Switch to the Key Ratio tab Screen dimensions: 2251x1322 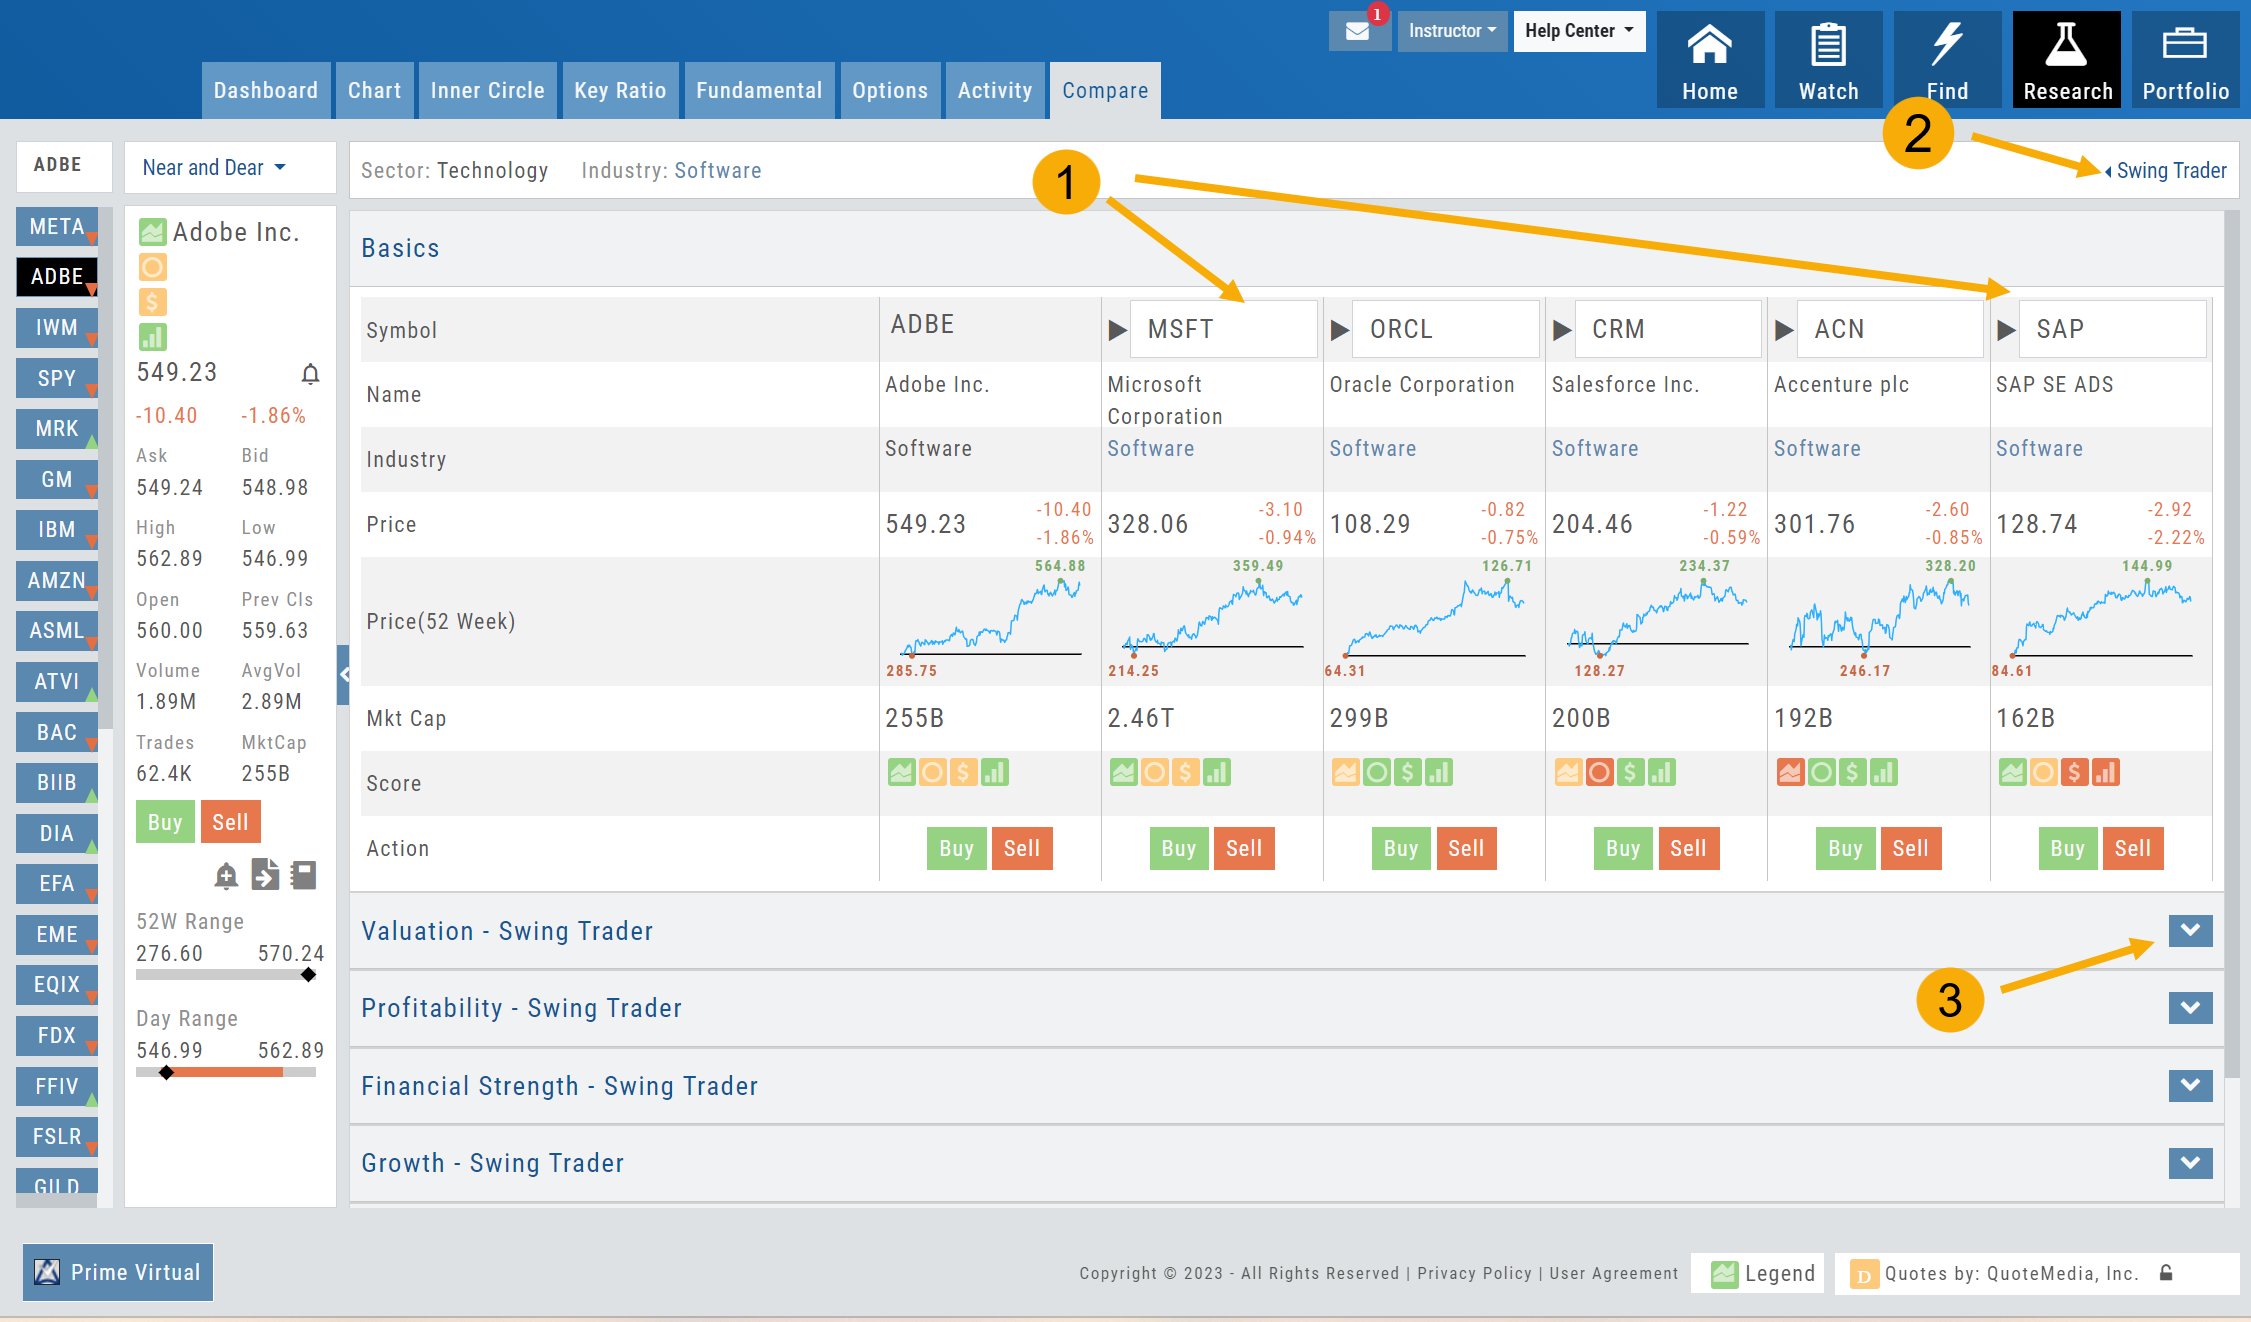pyautogui.click(x=620, y=91)
